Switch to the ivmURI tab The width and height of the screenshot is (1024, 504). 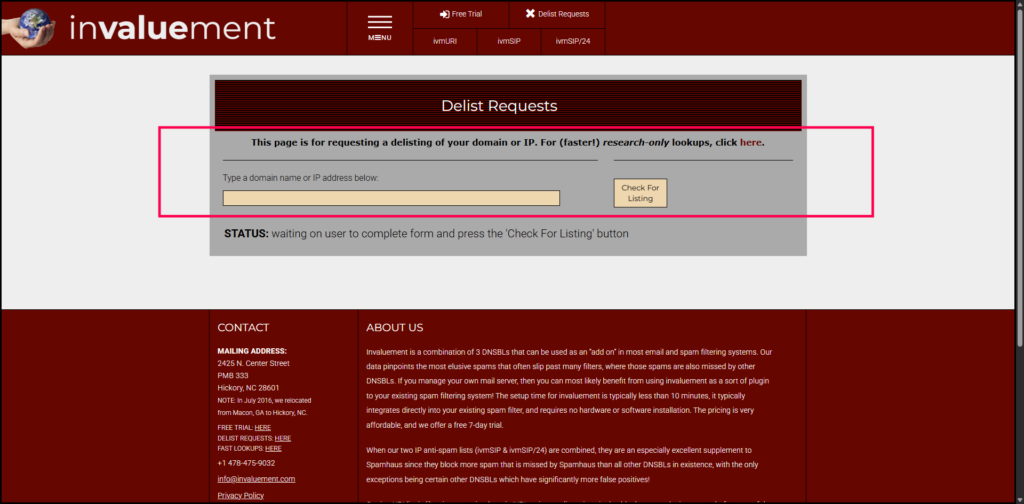445,42
